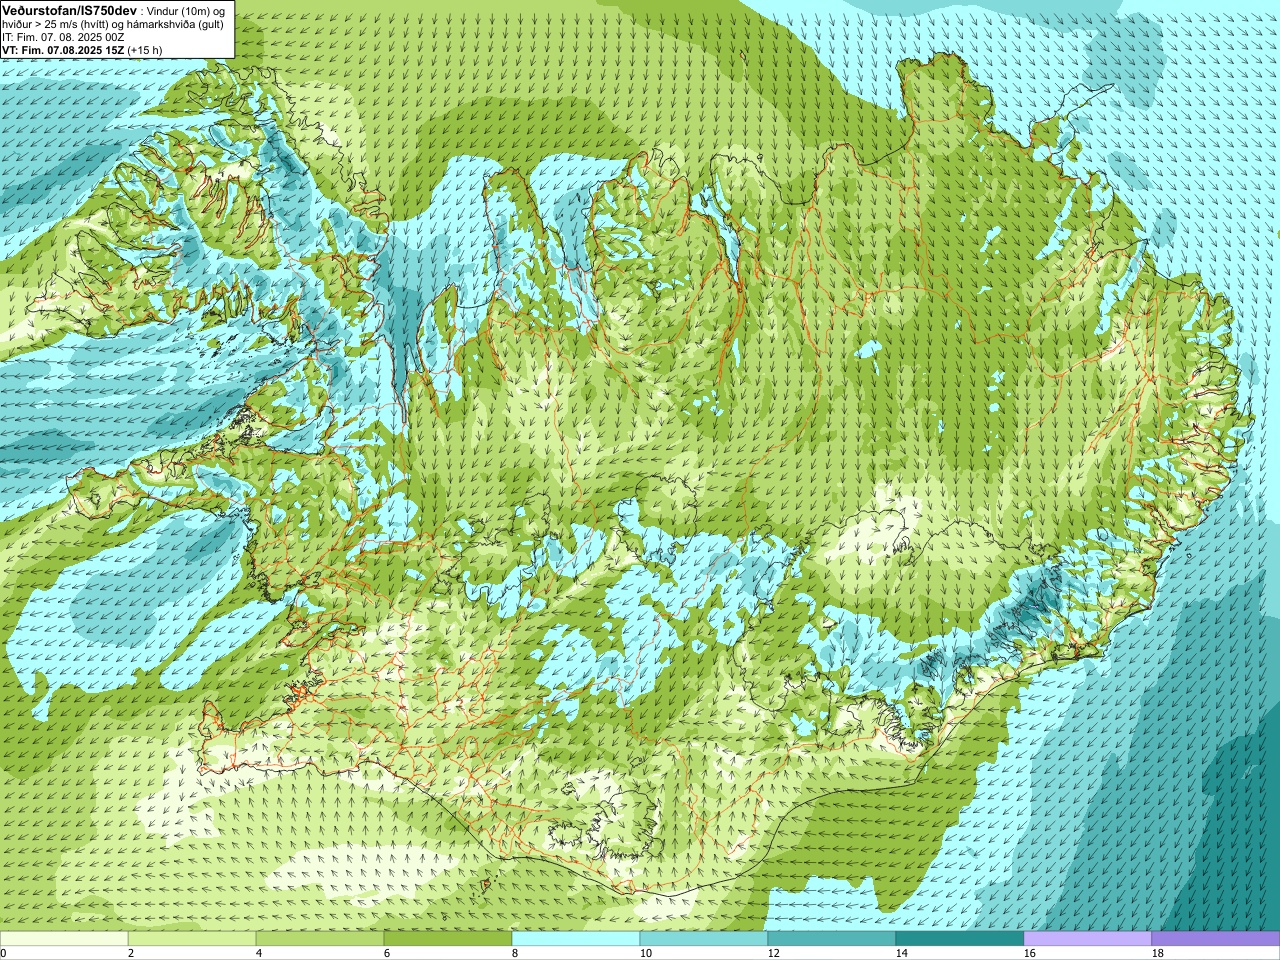Viewport: 1280px width, 960px height.
Task: Click the dark teal 14–16 m/s legend swatch
Action: [x=960, y=939]
